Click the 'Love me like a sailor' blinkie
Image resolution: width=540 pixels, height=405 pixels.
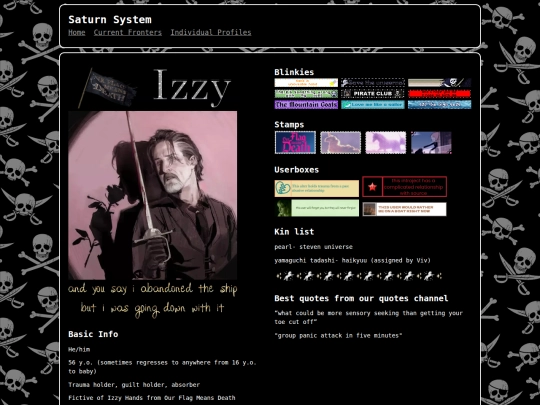click(373, 105)
